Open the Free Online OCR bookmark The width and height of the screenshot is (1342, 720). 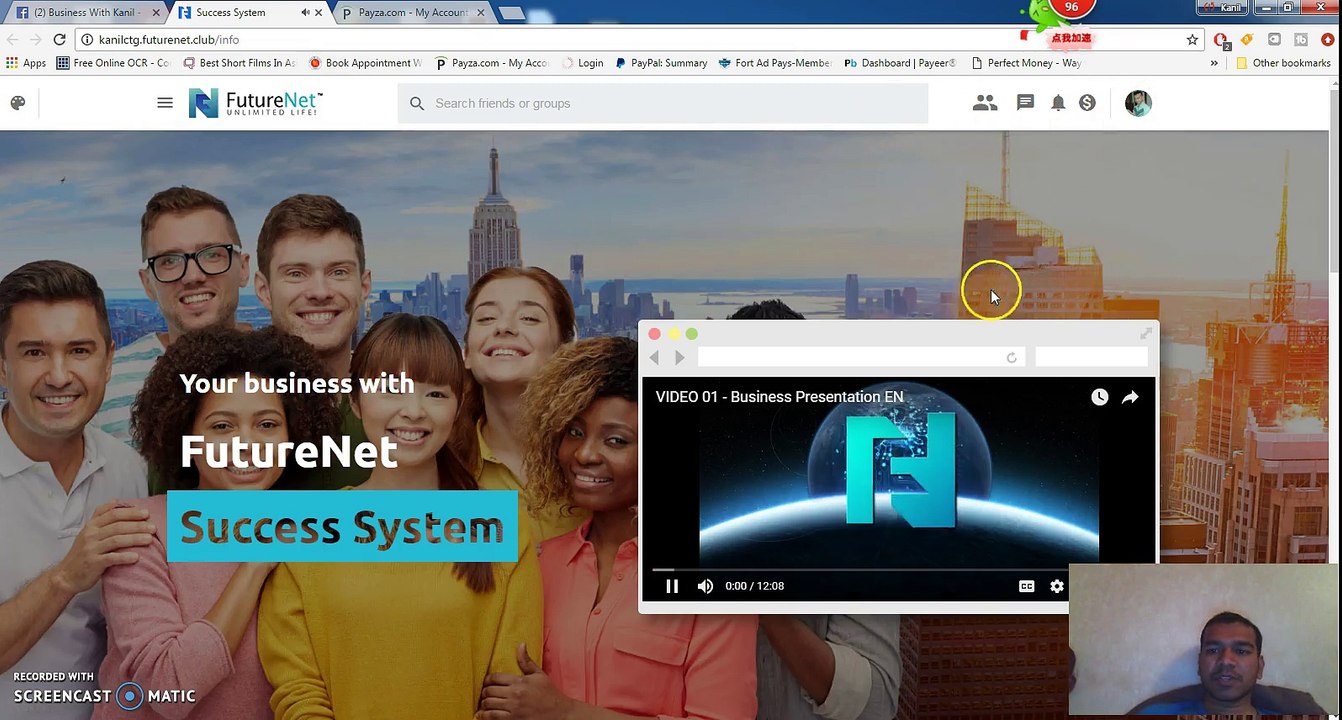click(x=113, y=62)
